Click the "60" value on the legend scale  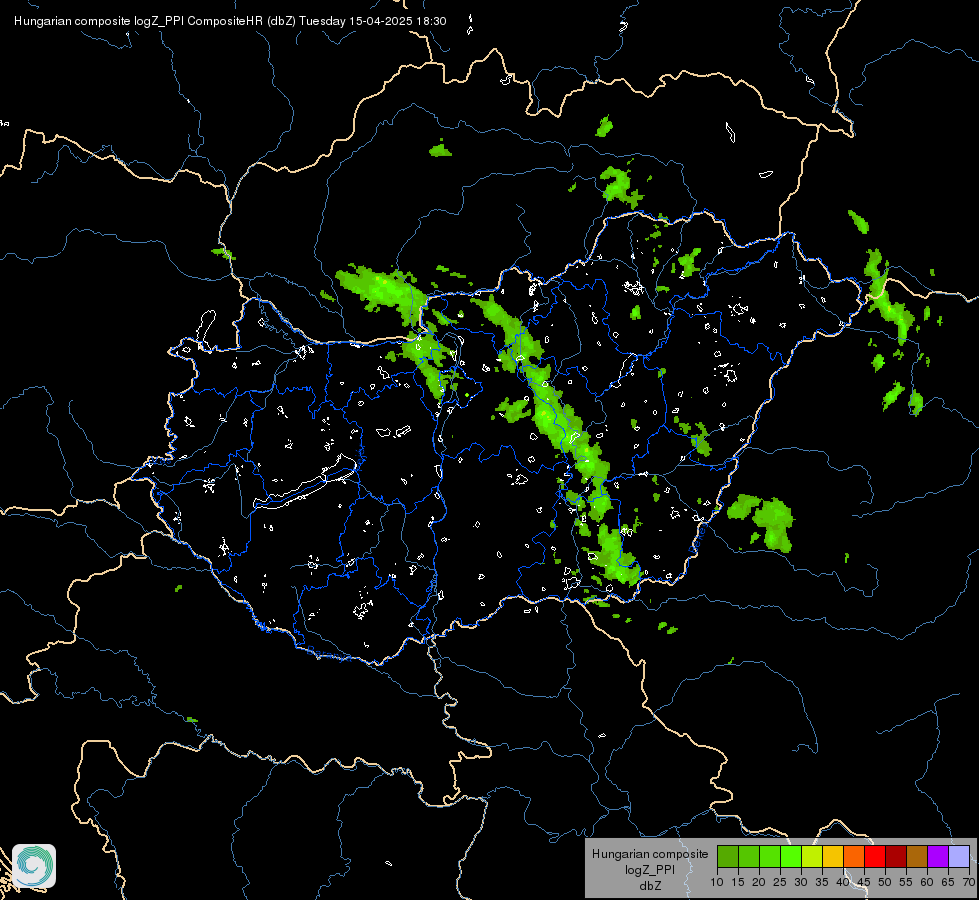(927, 883)
